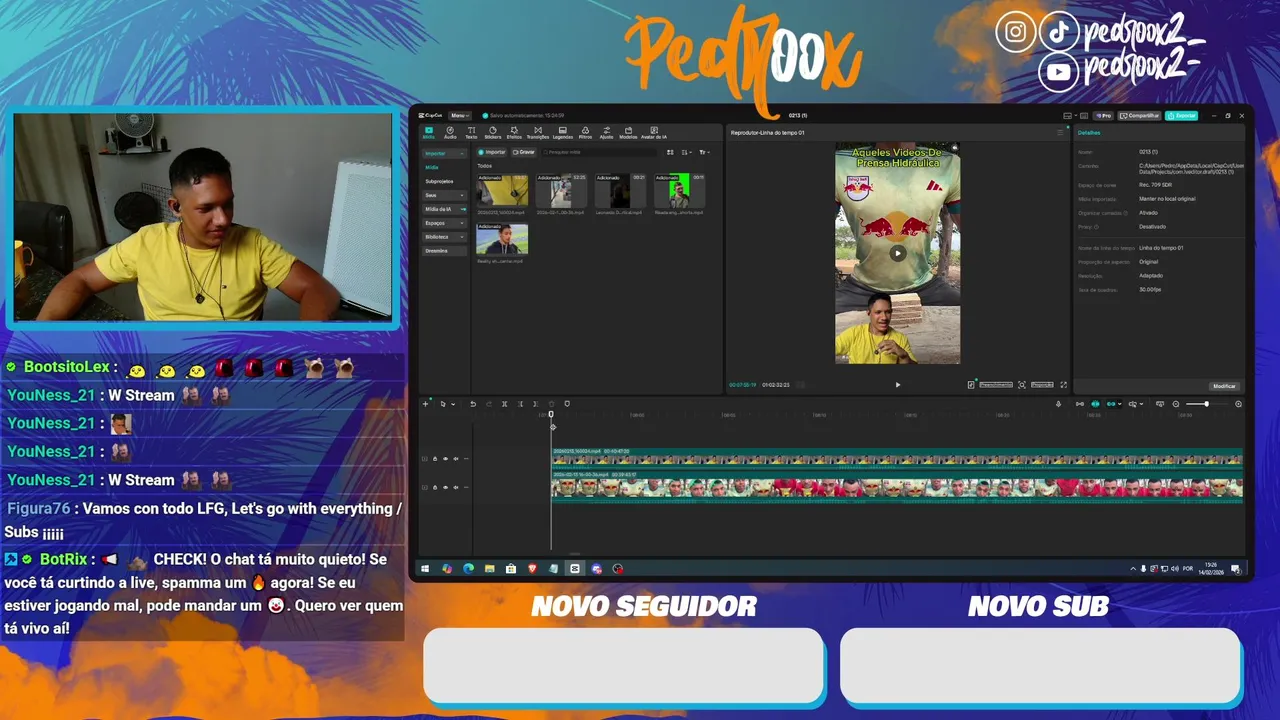The width and height of the screenshot is (1280, 720).
Task: Toggle grid view of media items
Action: (670, 152)
